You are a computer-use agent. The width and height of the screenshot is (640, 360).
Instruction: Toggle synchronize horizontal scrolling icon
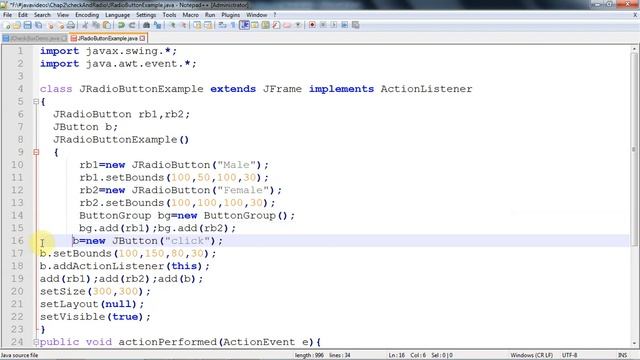[208, 25]
